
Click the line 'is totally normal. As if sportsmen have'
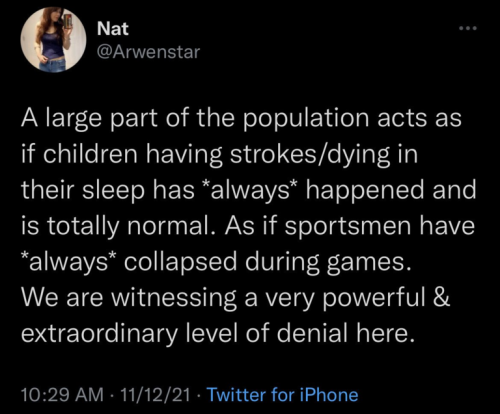click(248, 226)
